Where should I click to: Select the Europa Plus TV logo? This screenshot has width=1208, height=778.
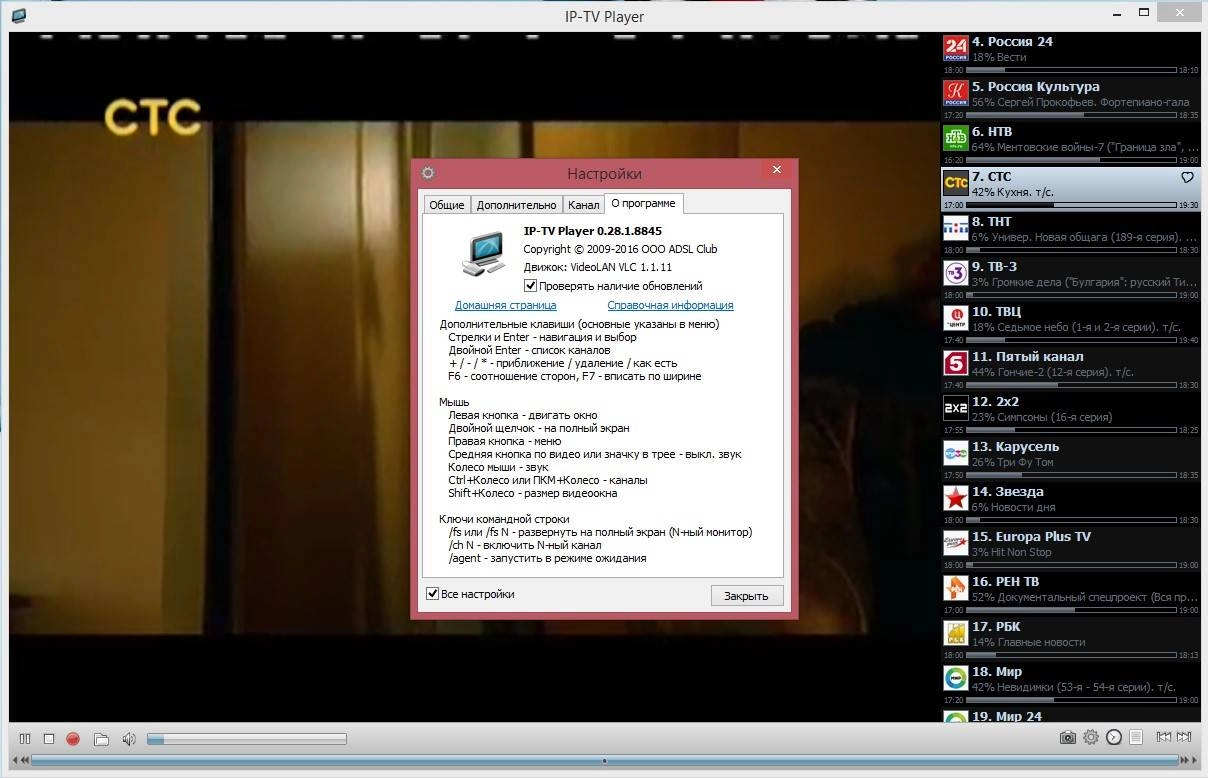956,543
